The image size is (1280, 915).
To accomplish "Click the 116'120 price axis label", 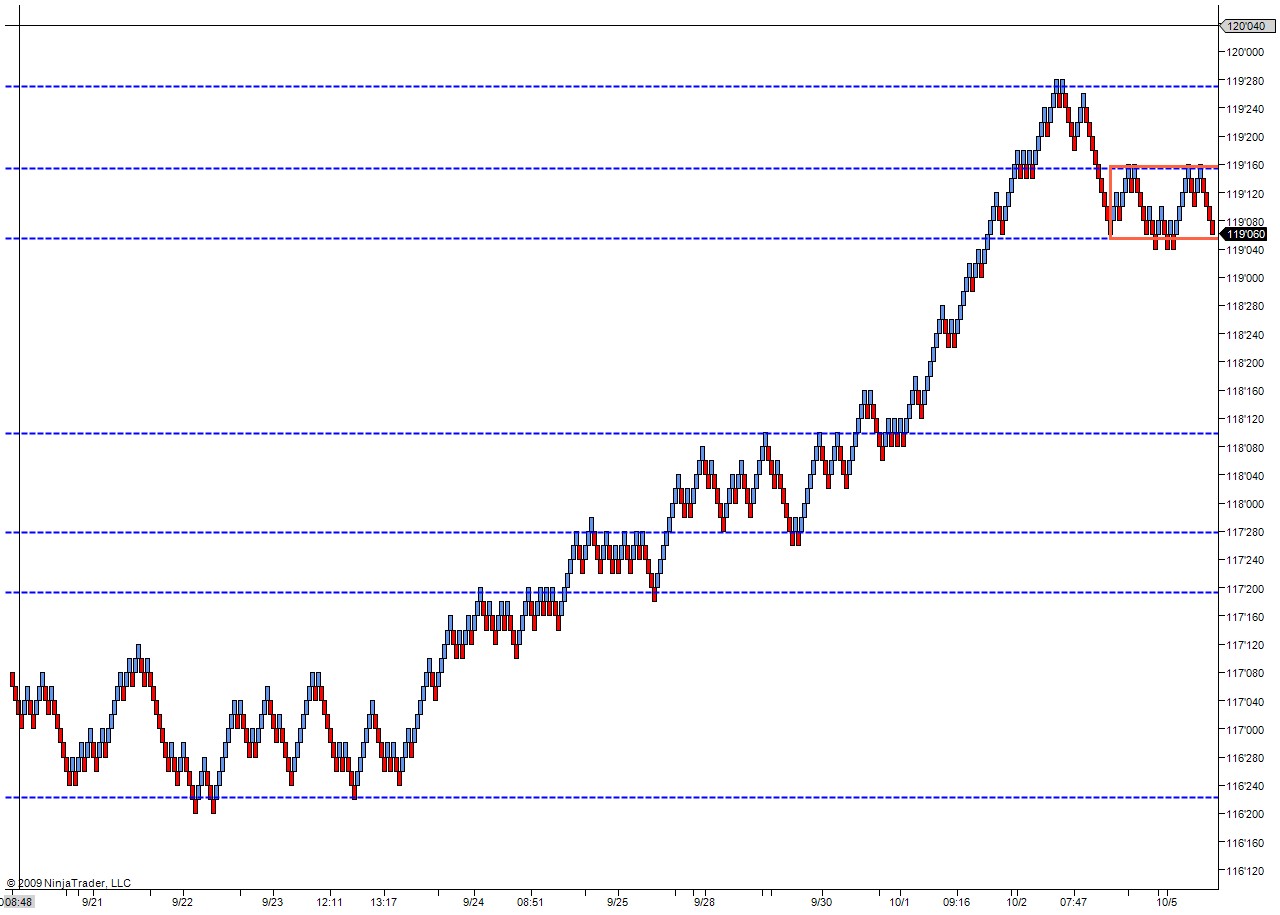I will click(x=1247, y=871).
